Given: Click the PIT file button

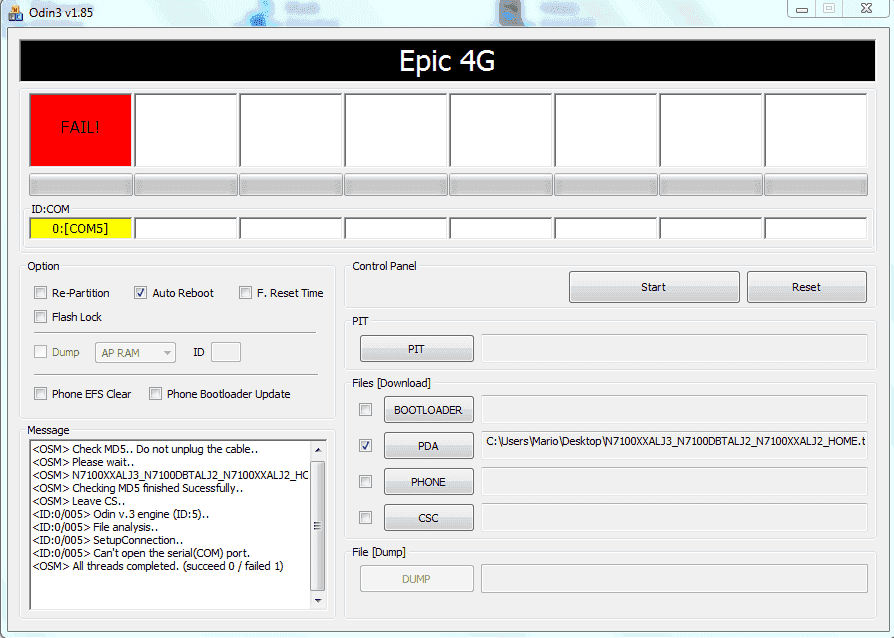Looking at the screenshot, I should [x=417, y=349].
